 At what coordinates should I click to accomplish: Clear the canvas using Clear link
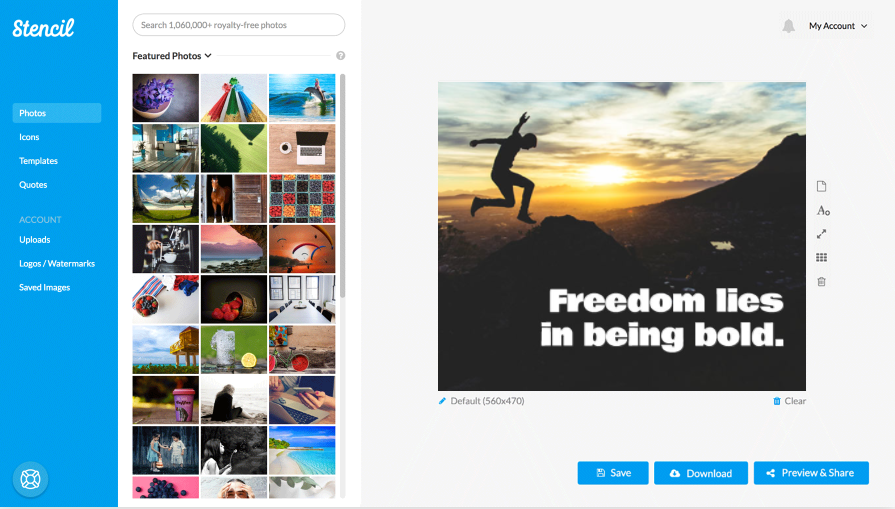pos(789,401)
